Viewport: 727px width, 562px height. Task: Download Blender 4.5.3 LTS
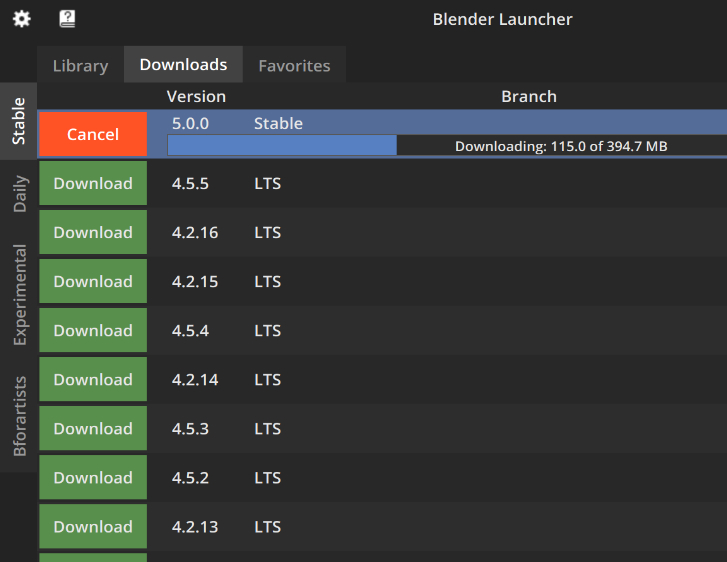click(x=93, y=428)
